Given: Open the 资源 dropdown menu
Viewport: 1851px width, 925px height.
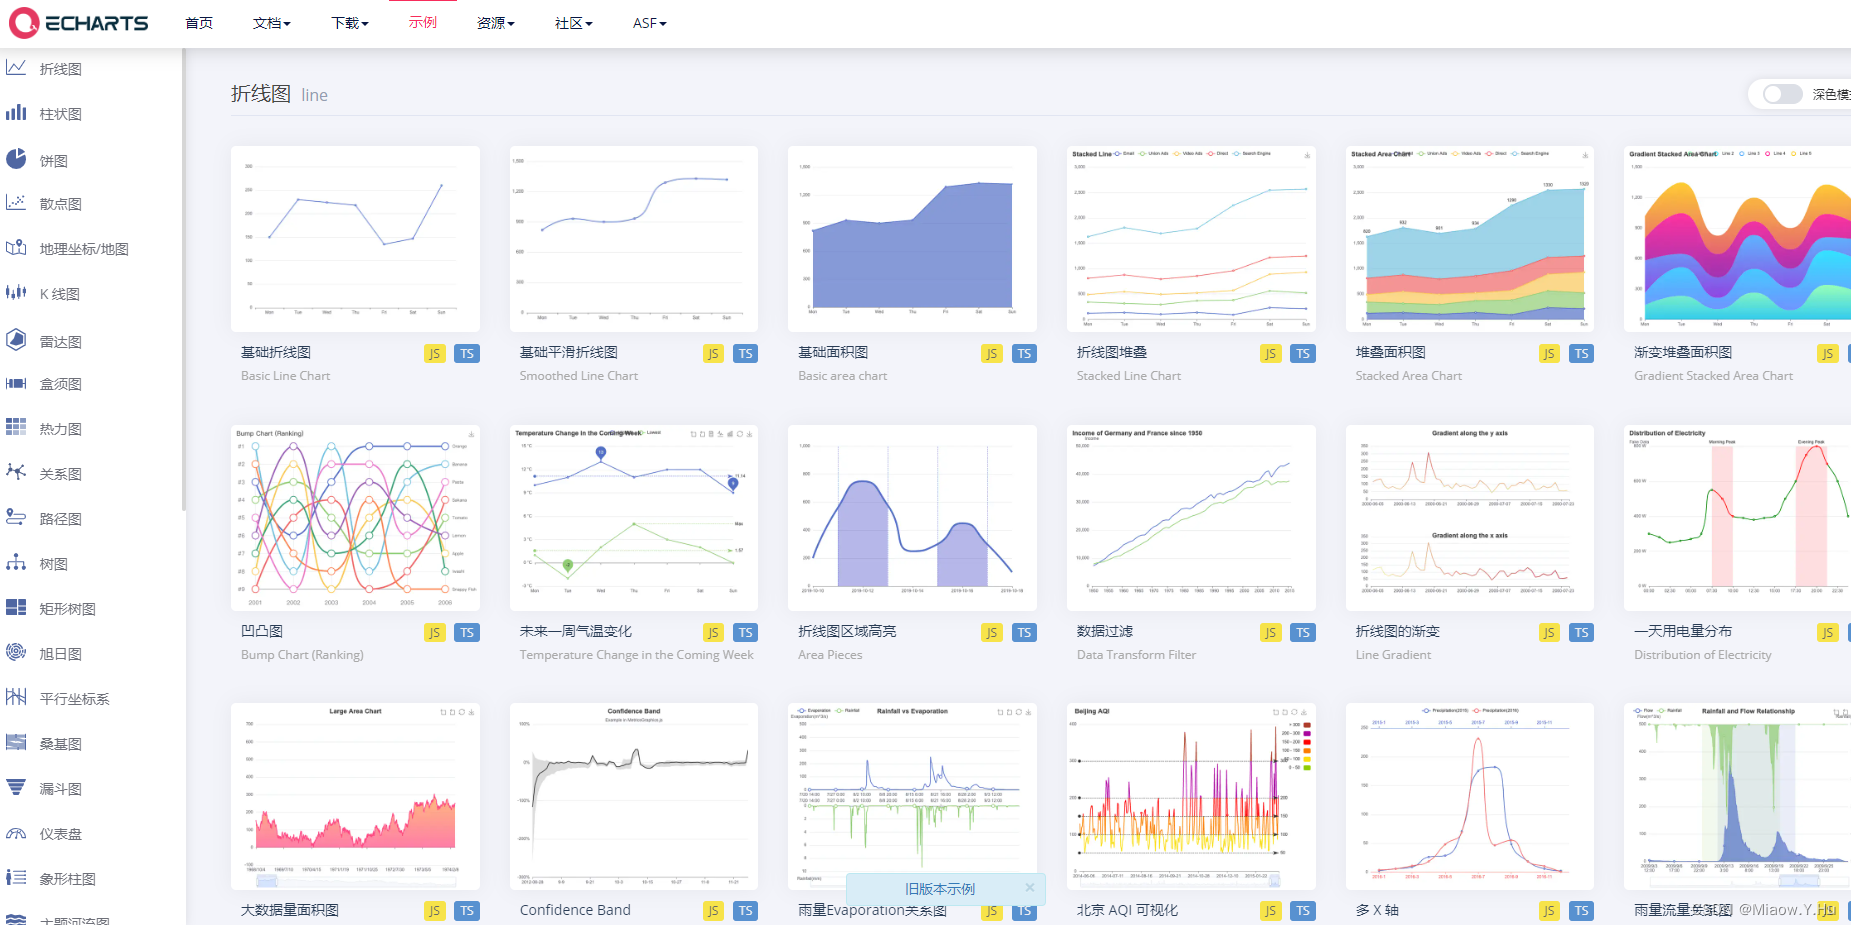Looking at the screenshot, I should click(x=494, y=23).
